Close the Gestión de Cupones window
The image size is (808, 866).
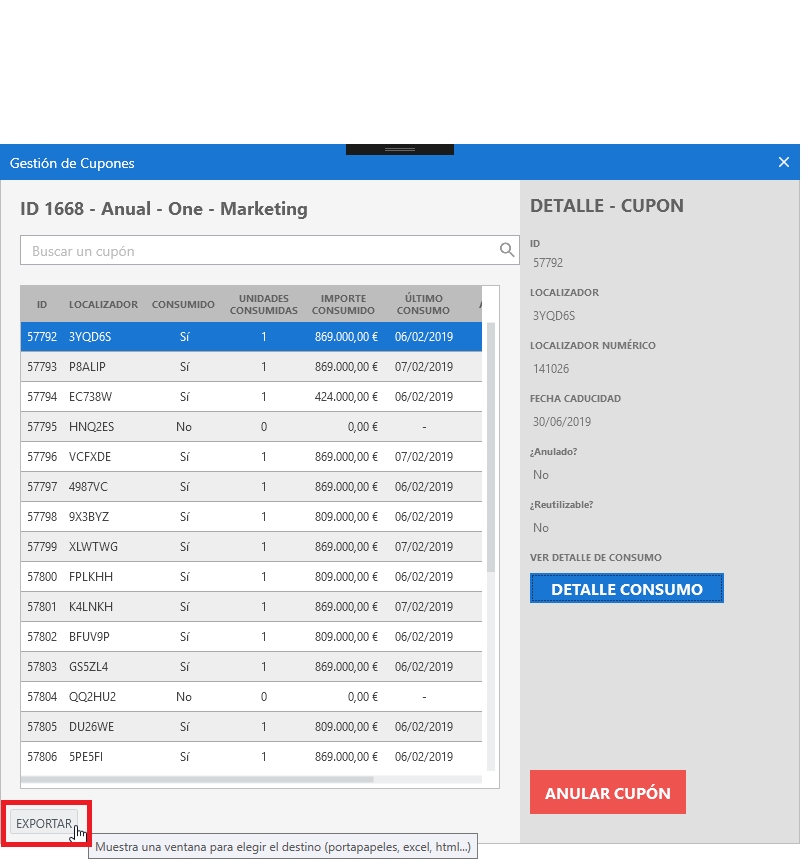783,162
